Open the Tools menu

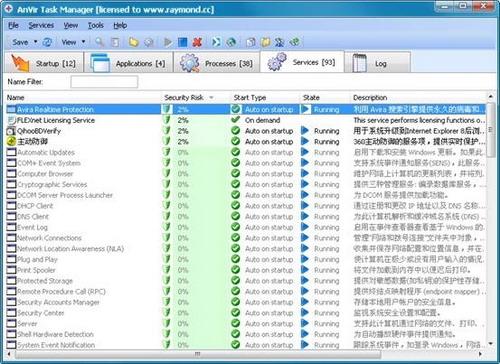point(96,25)
